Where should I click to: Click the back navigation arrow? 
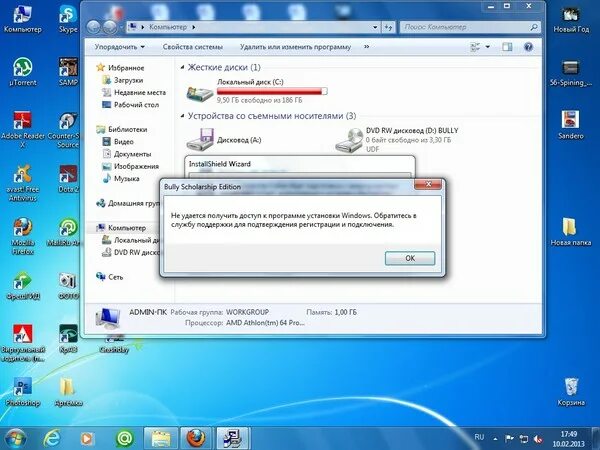pos(94,27)
